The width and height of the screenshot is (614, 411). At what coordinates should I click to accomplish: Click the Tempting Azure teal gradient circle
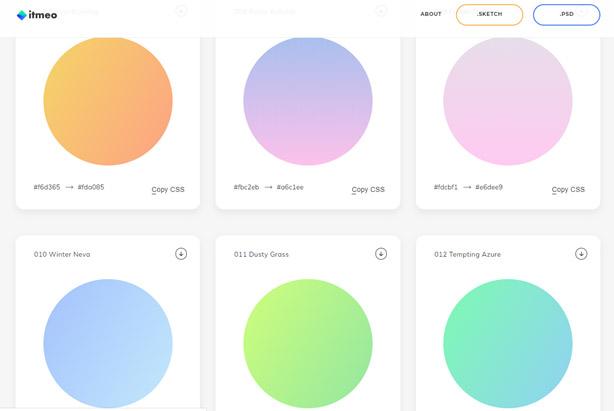tap(508, 343)
